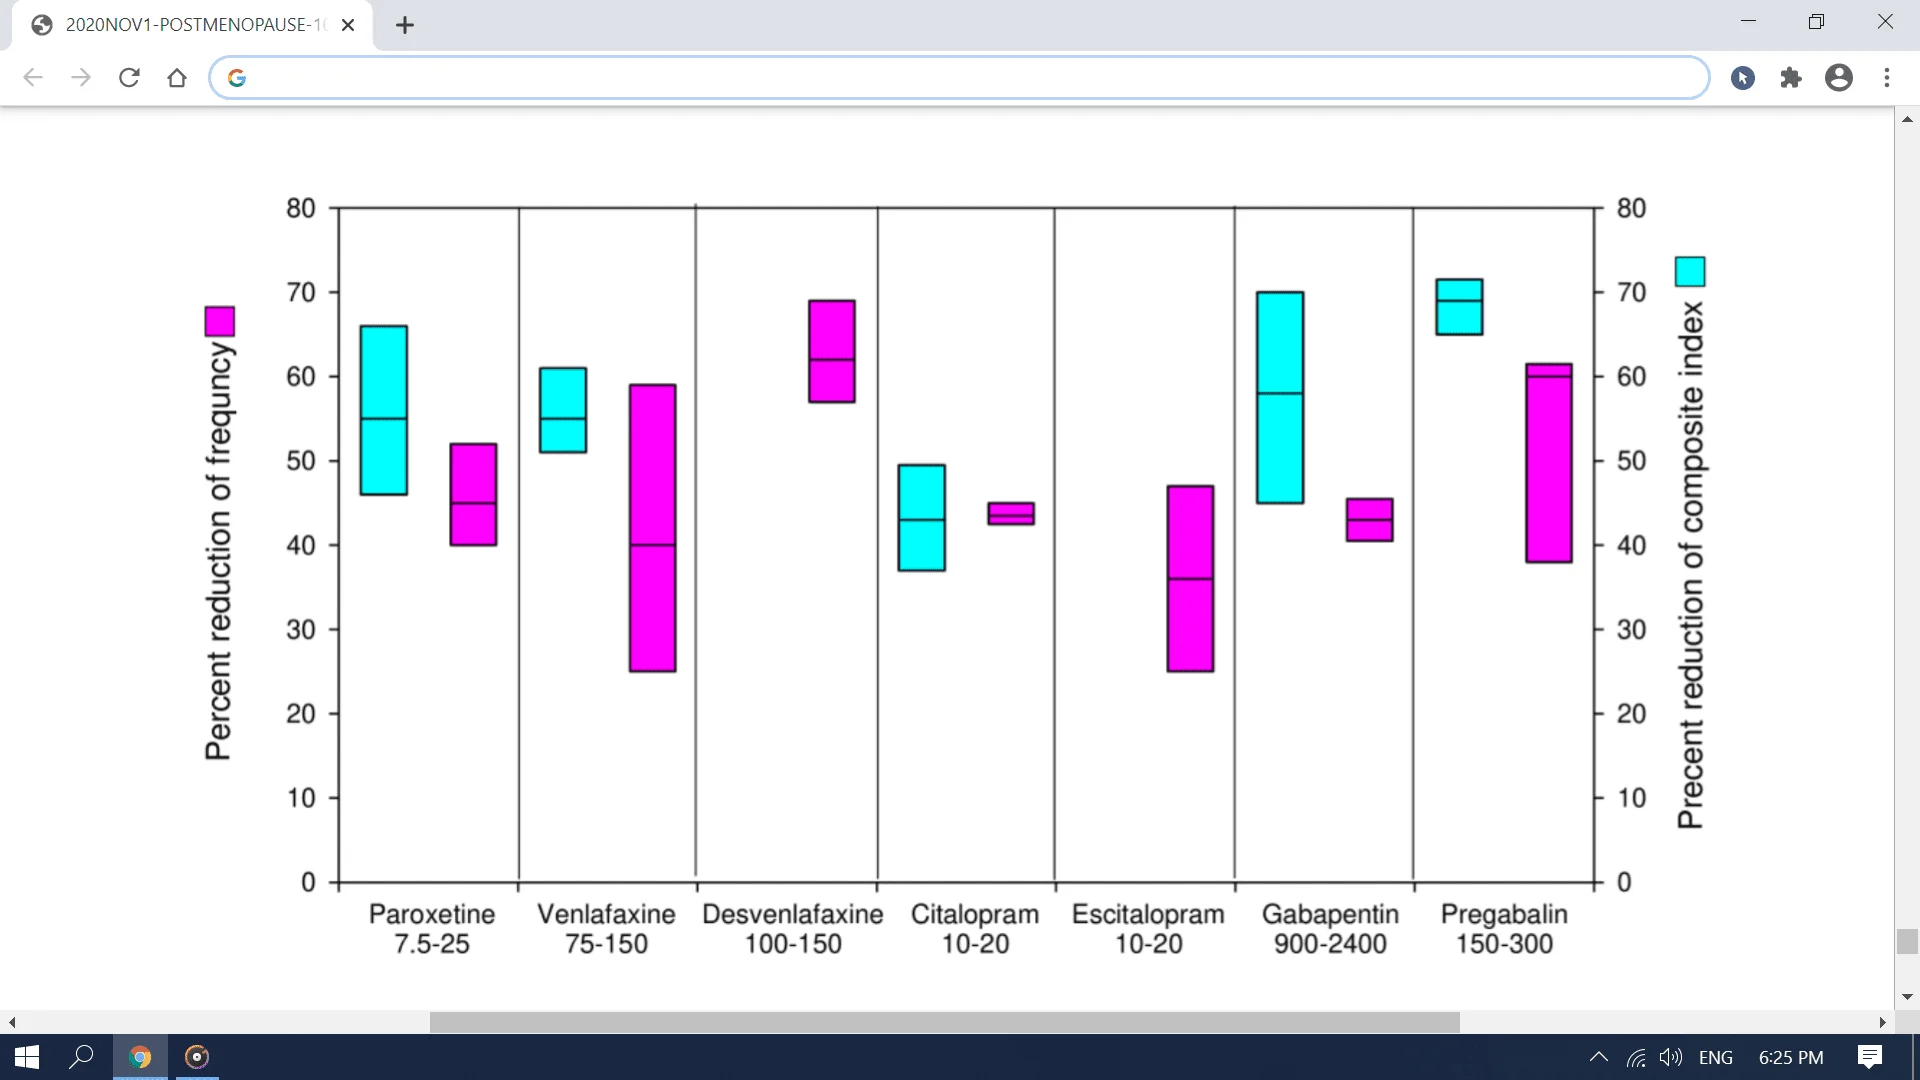
Task: Click Paroxetine cyan bar
Action: 383,410
